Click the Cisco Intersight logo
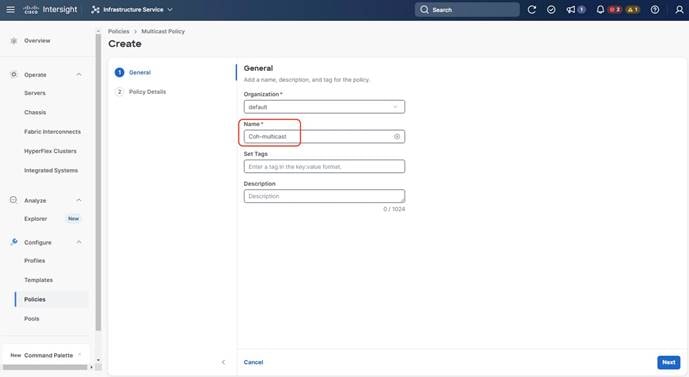 pyautogui.click(x=50, y=9)
